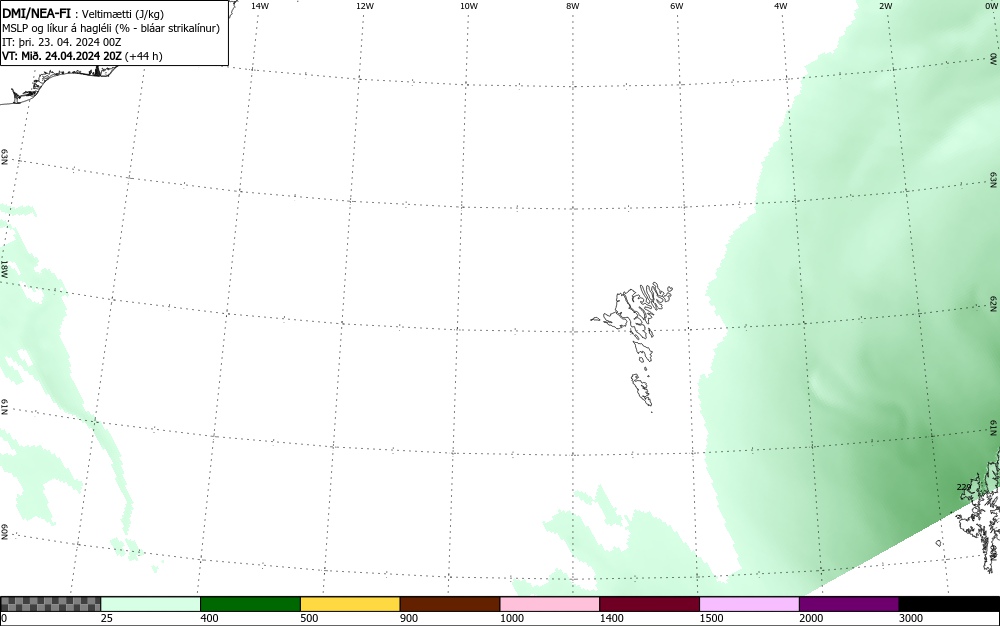Click the pink 1000–1400 legend swatch
This screenshot has height=626, width=1000.
click(x=550, y=604)
